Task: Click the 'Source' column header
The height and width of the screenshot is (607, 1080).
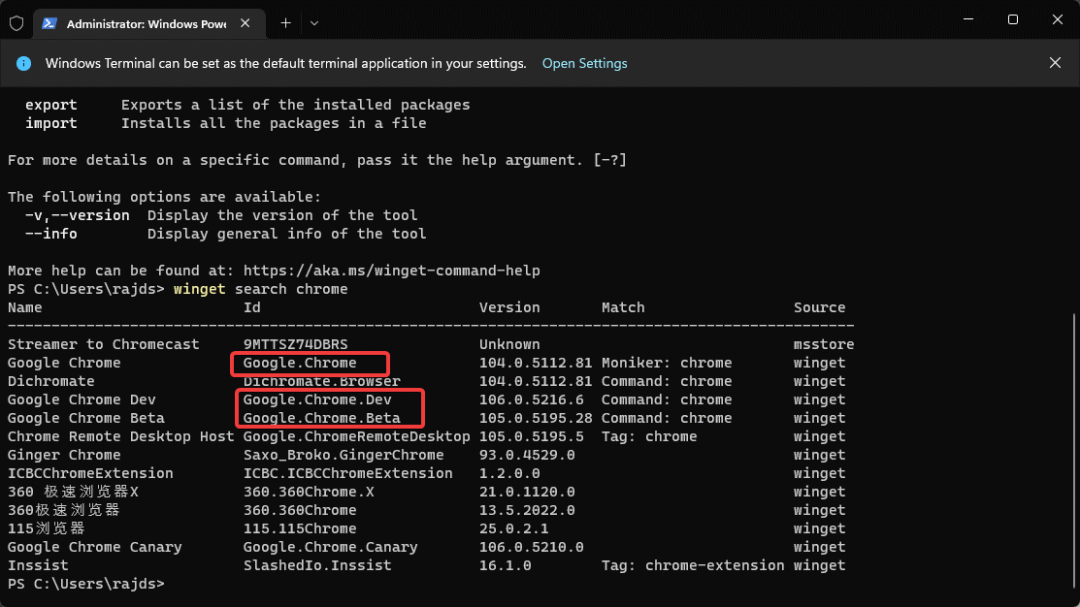Action: pos(820,308)
